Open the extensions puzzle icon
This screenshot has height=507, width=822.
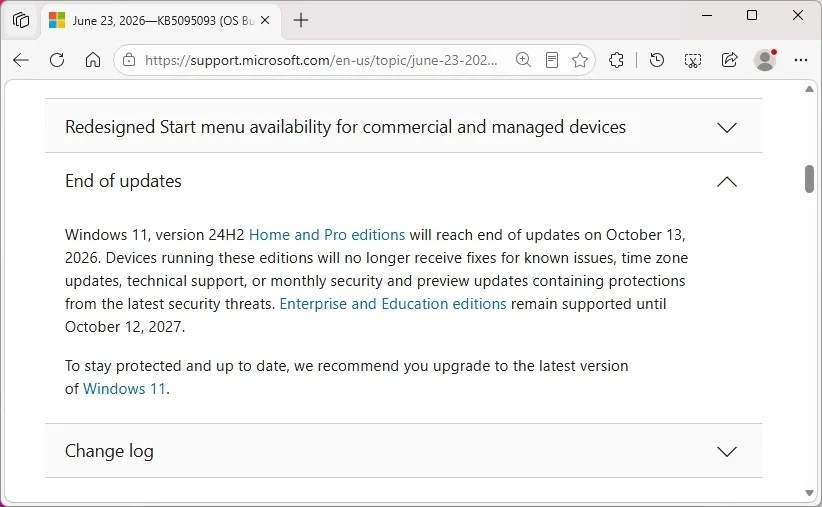tap(616, 60)
